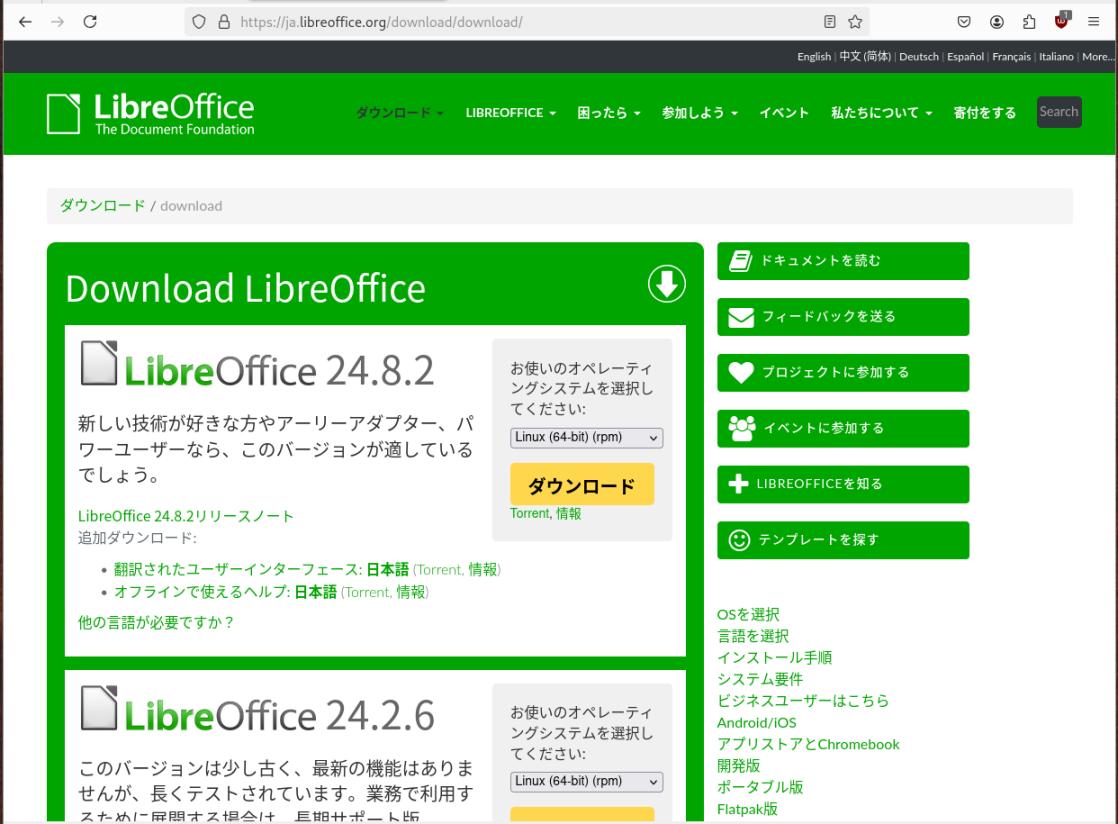Switch language to English
The height and width of the screenshot is (824, 1118).
coord(814,57)
